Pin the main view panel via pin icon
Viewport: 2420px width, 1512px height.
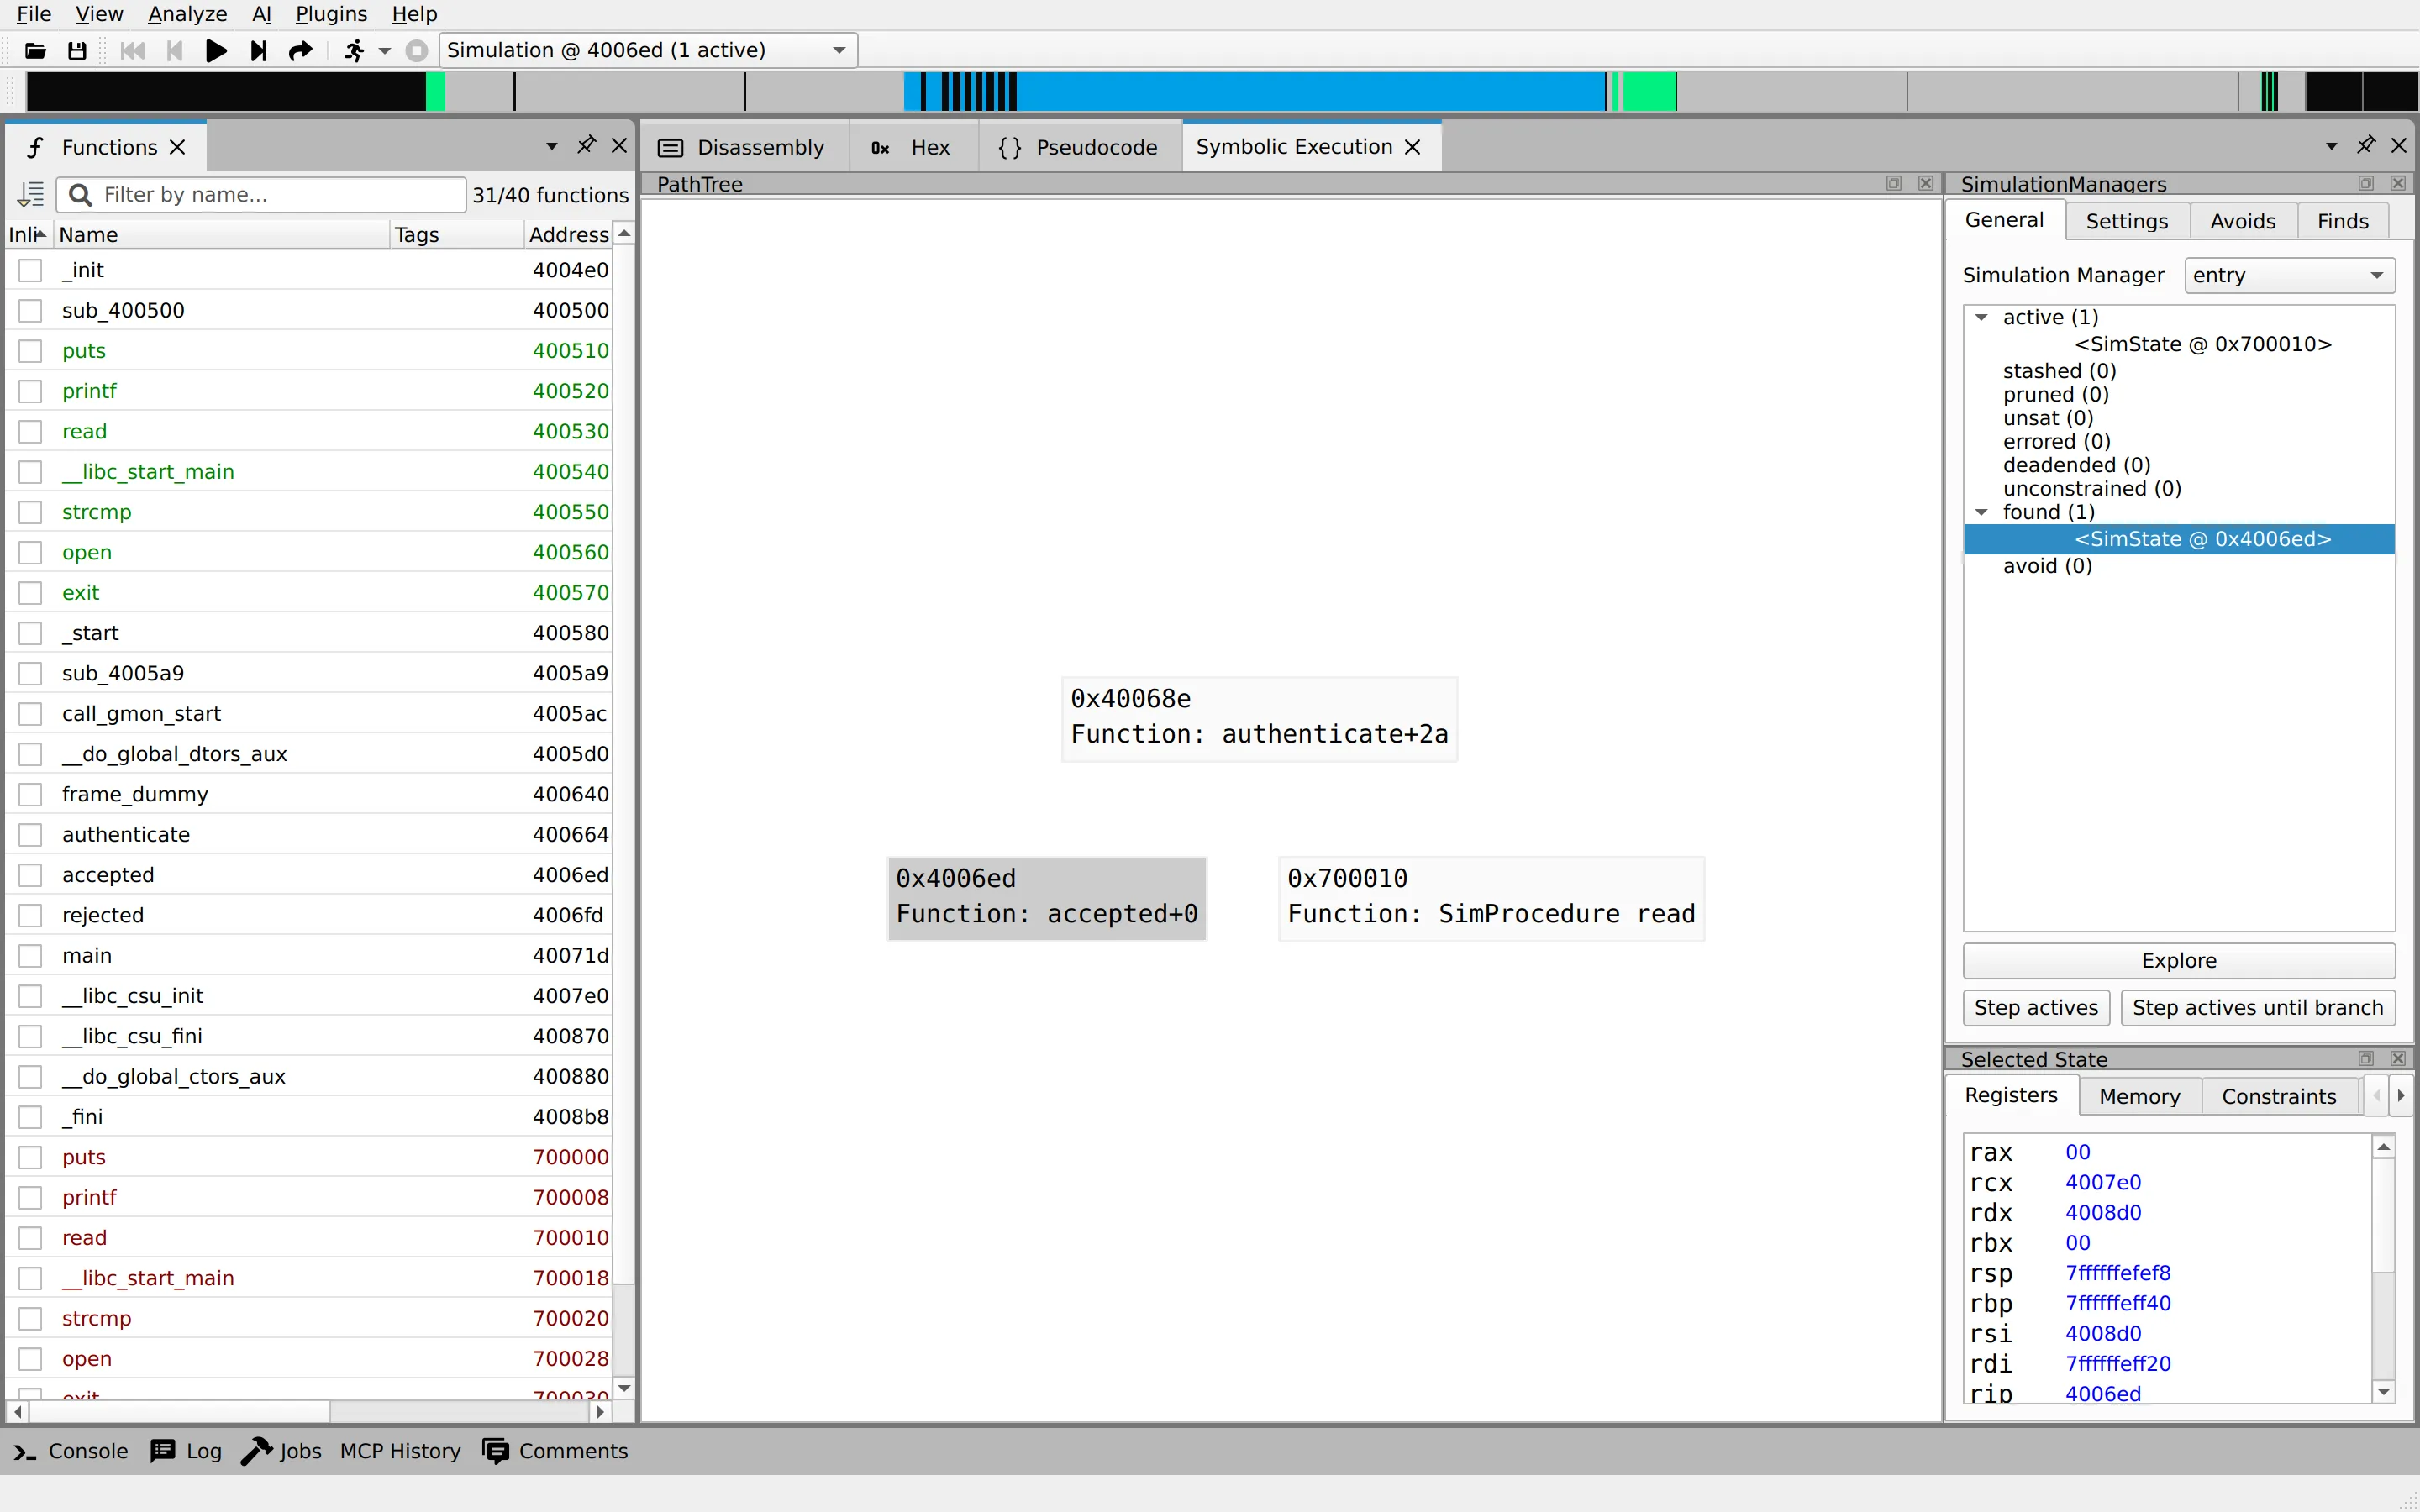(x=2366, y=146)
